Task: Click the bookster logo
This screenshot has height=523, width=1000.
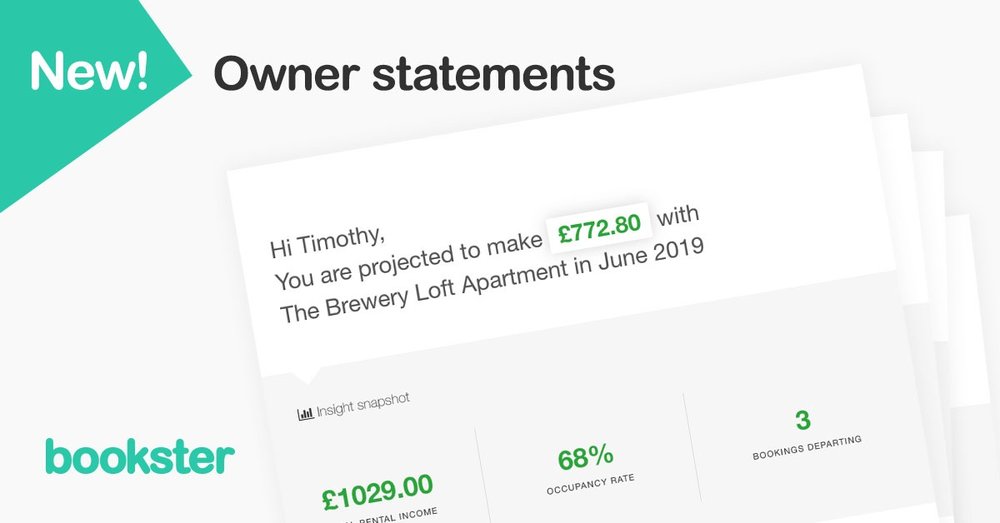Action: (x=140, y=456)
